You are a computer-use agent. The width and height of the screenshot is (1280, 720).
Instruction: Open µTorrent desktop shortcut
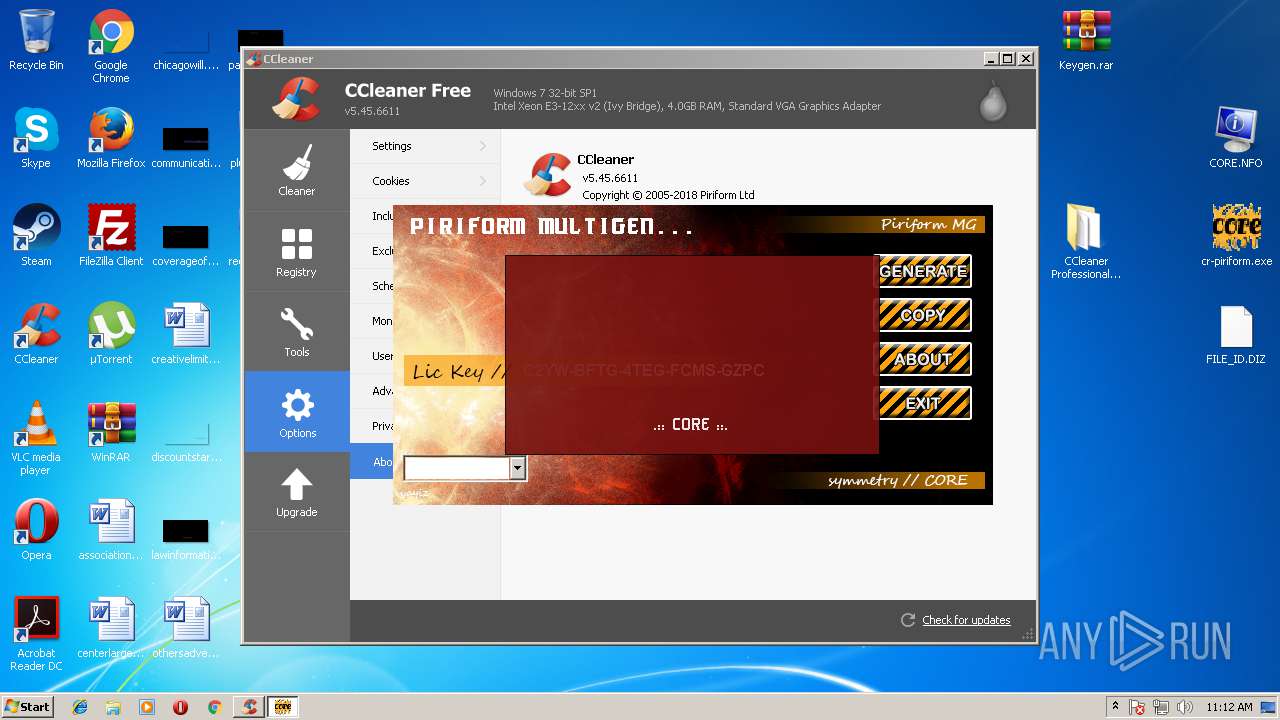(x=111, y=334)
